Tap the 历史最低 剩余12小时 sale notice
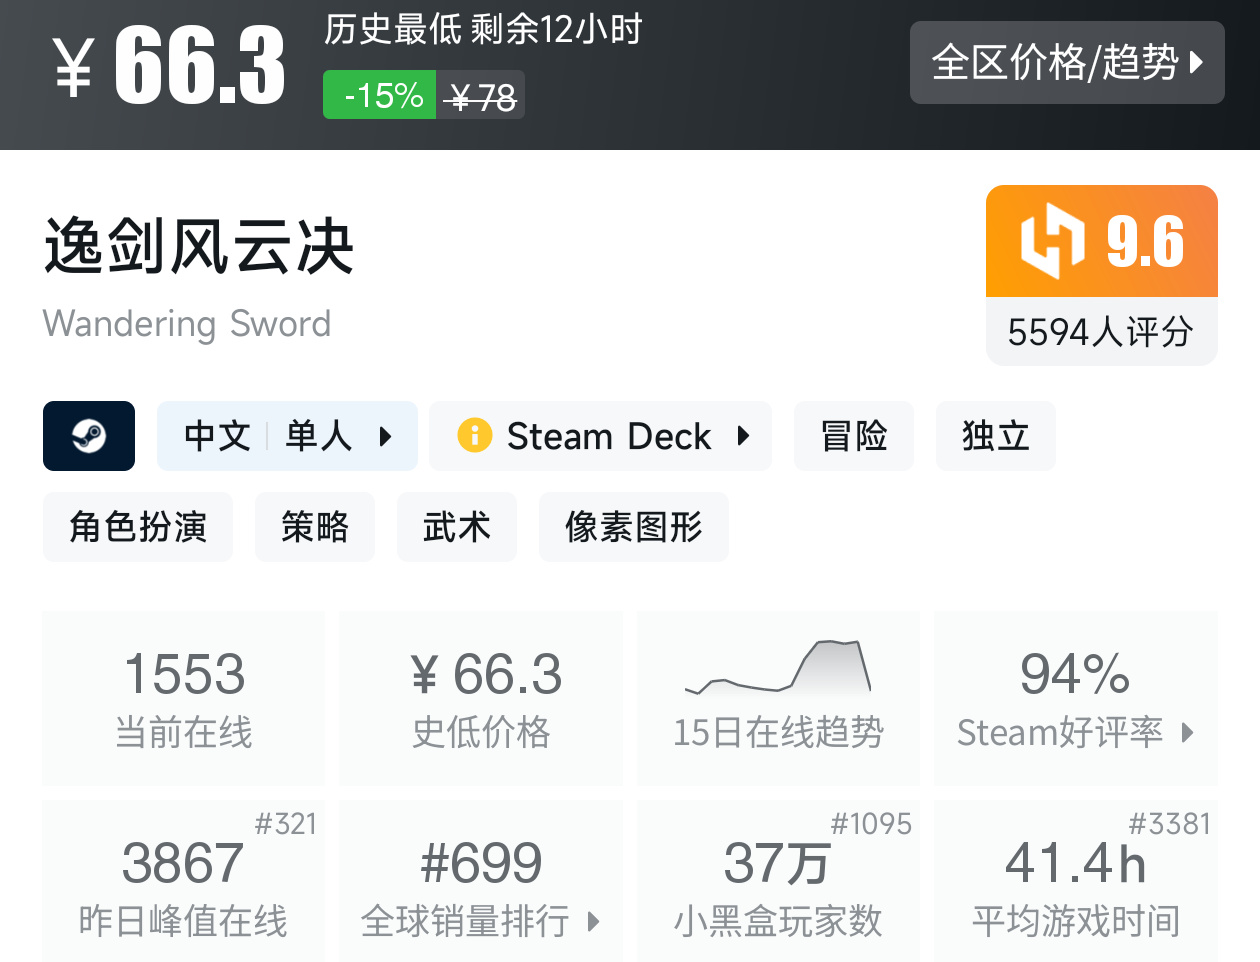 click(x=483, y=30)
